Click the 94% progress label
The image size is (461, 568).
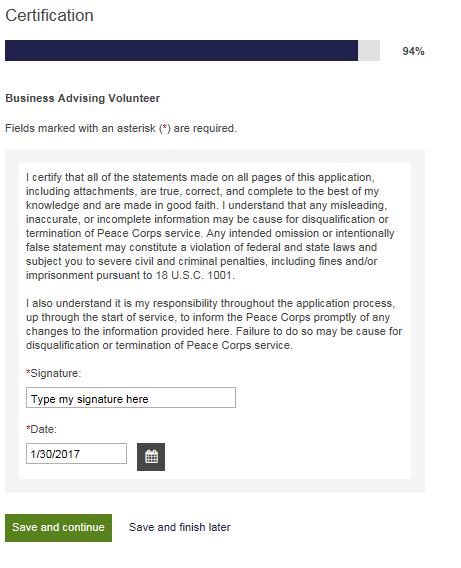[413, 51]
